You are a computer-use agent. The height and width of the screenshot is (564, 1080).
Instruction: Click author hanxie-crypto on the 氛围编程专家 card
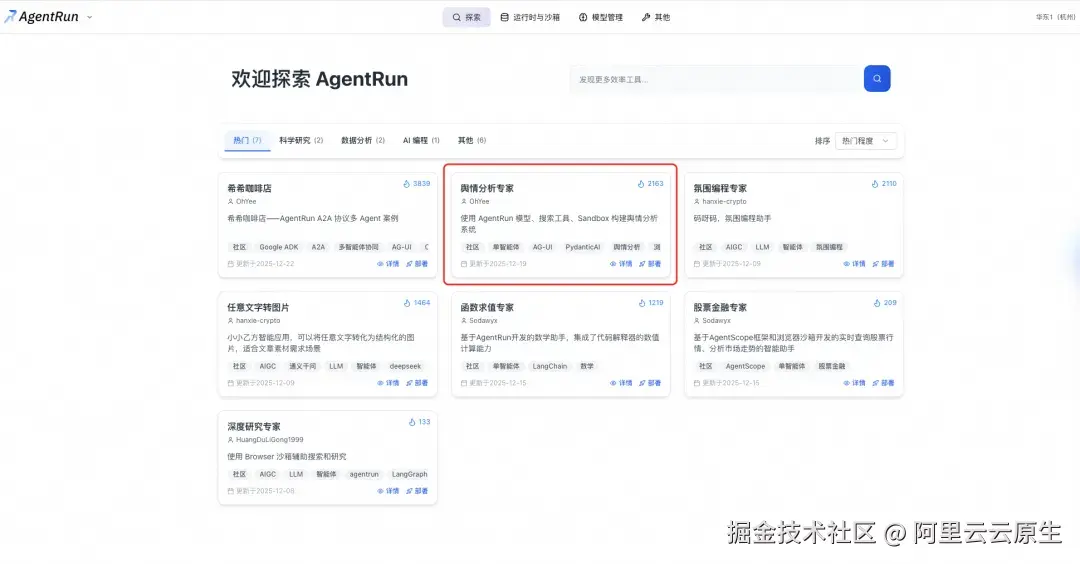coord(720,202)
